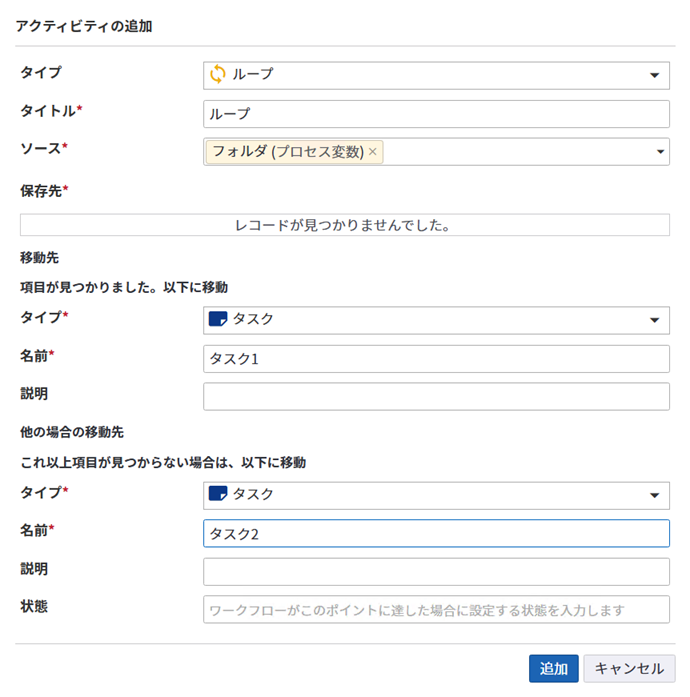Click the 説明 field below タスク1
Image resolution: width=690 pixels, height=697 pixels.
[436, 397]
